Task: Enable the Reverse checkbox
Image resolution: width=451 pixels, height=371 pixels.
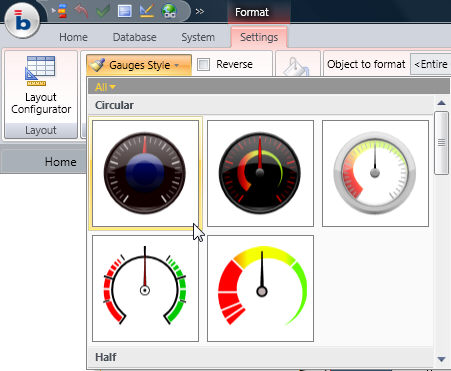Action: [203, 64]
